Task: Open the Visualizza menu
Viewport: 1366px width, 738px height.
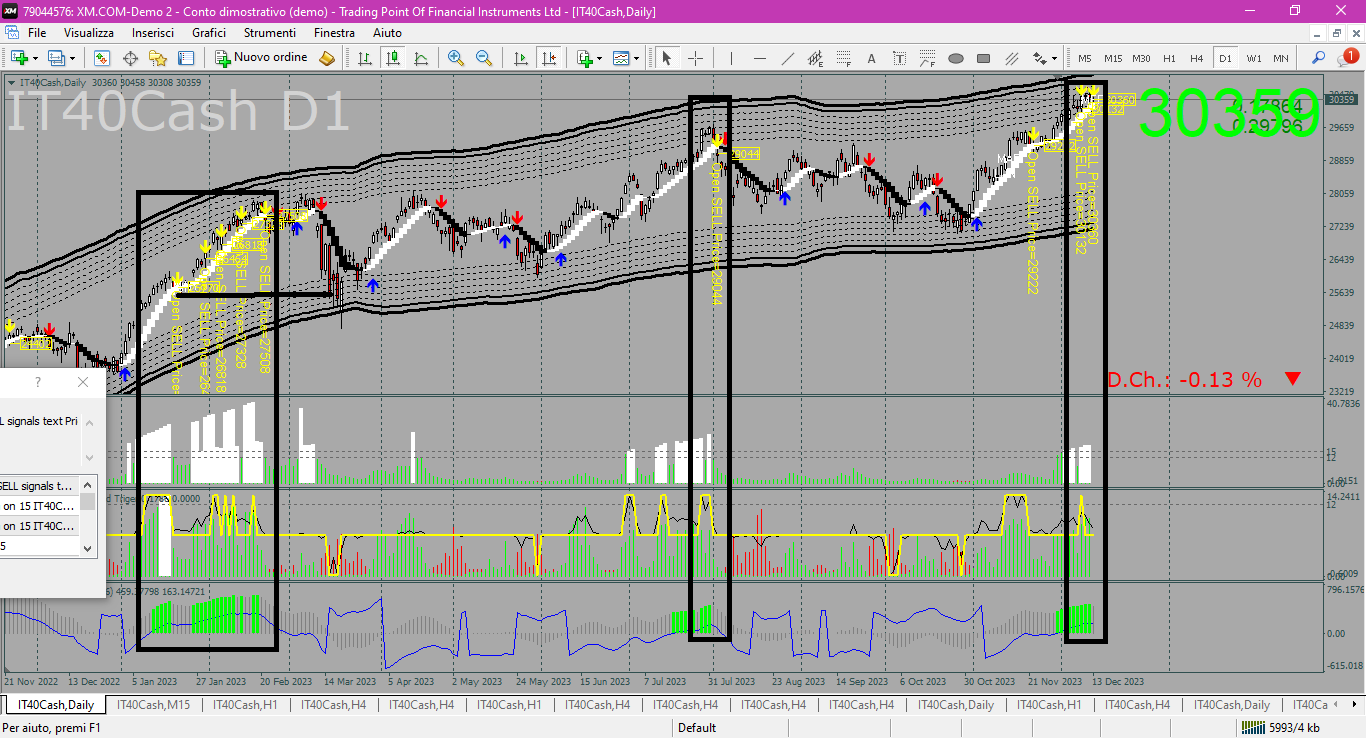Action: [89, 33]
